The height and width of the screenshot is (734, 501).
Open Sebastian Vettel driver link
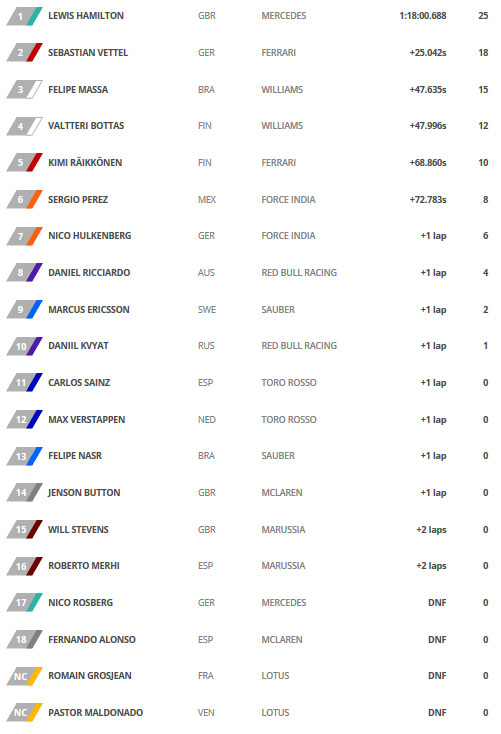88,52
